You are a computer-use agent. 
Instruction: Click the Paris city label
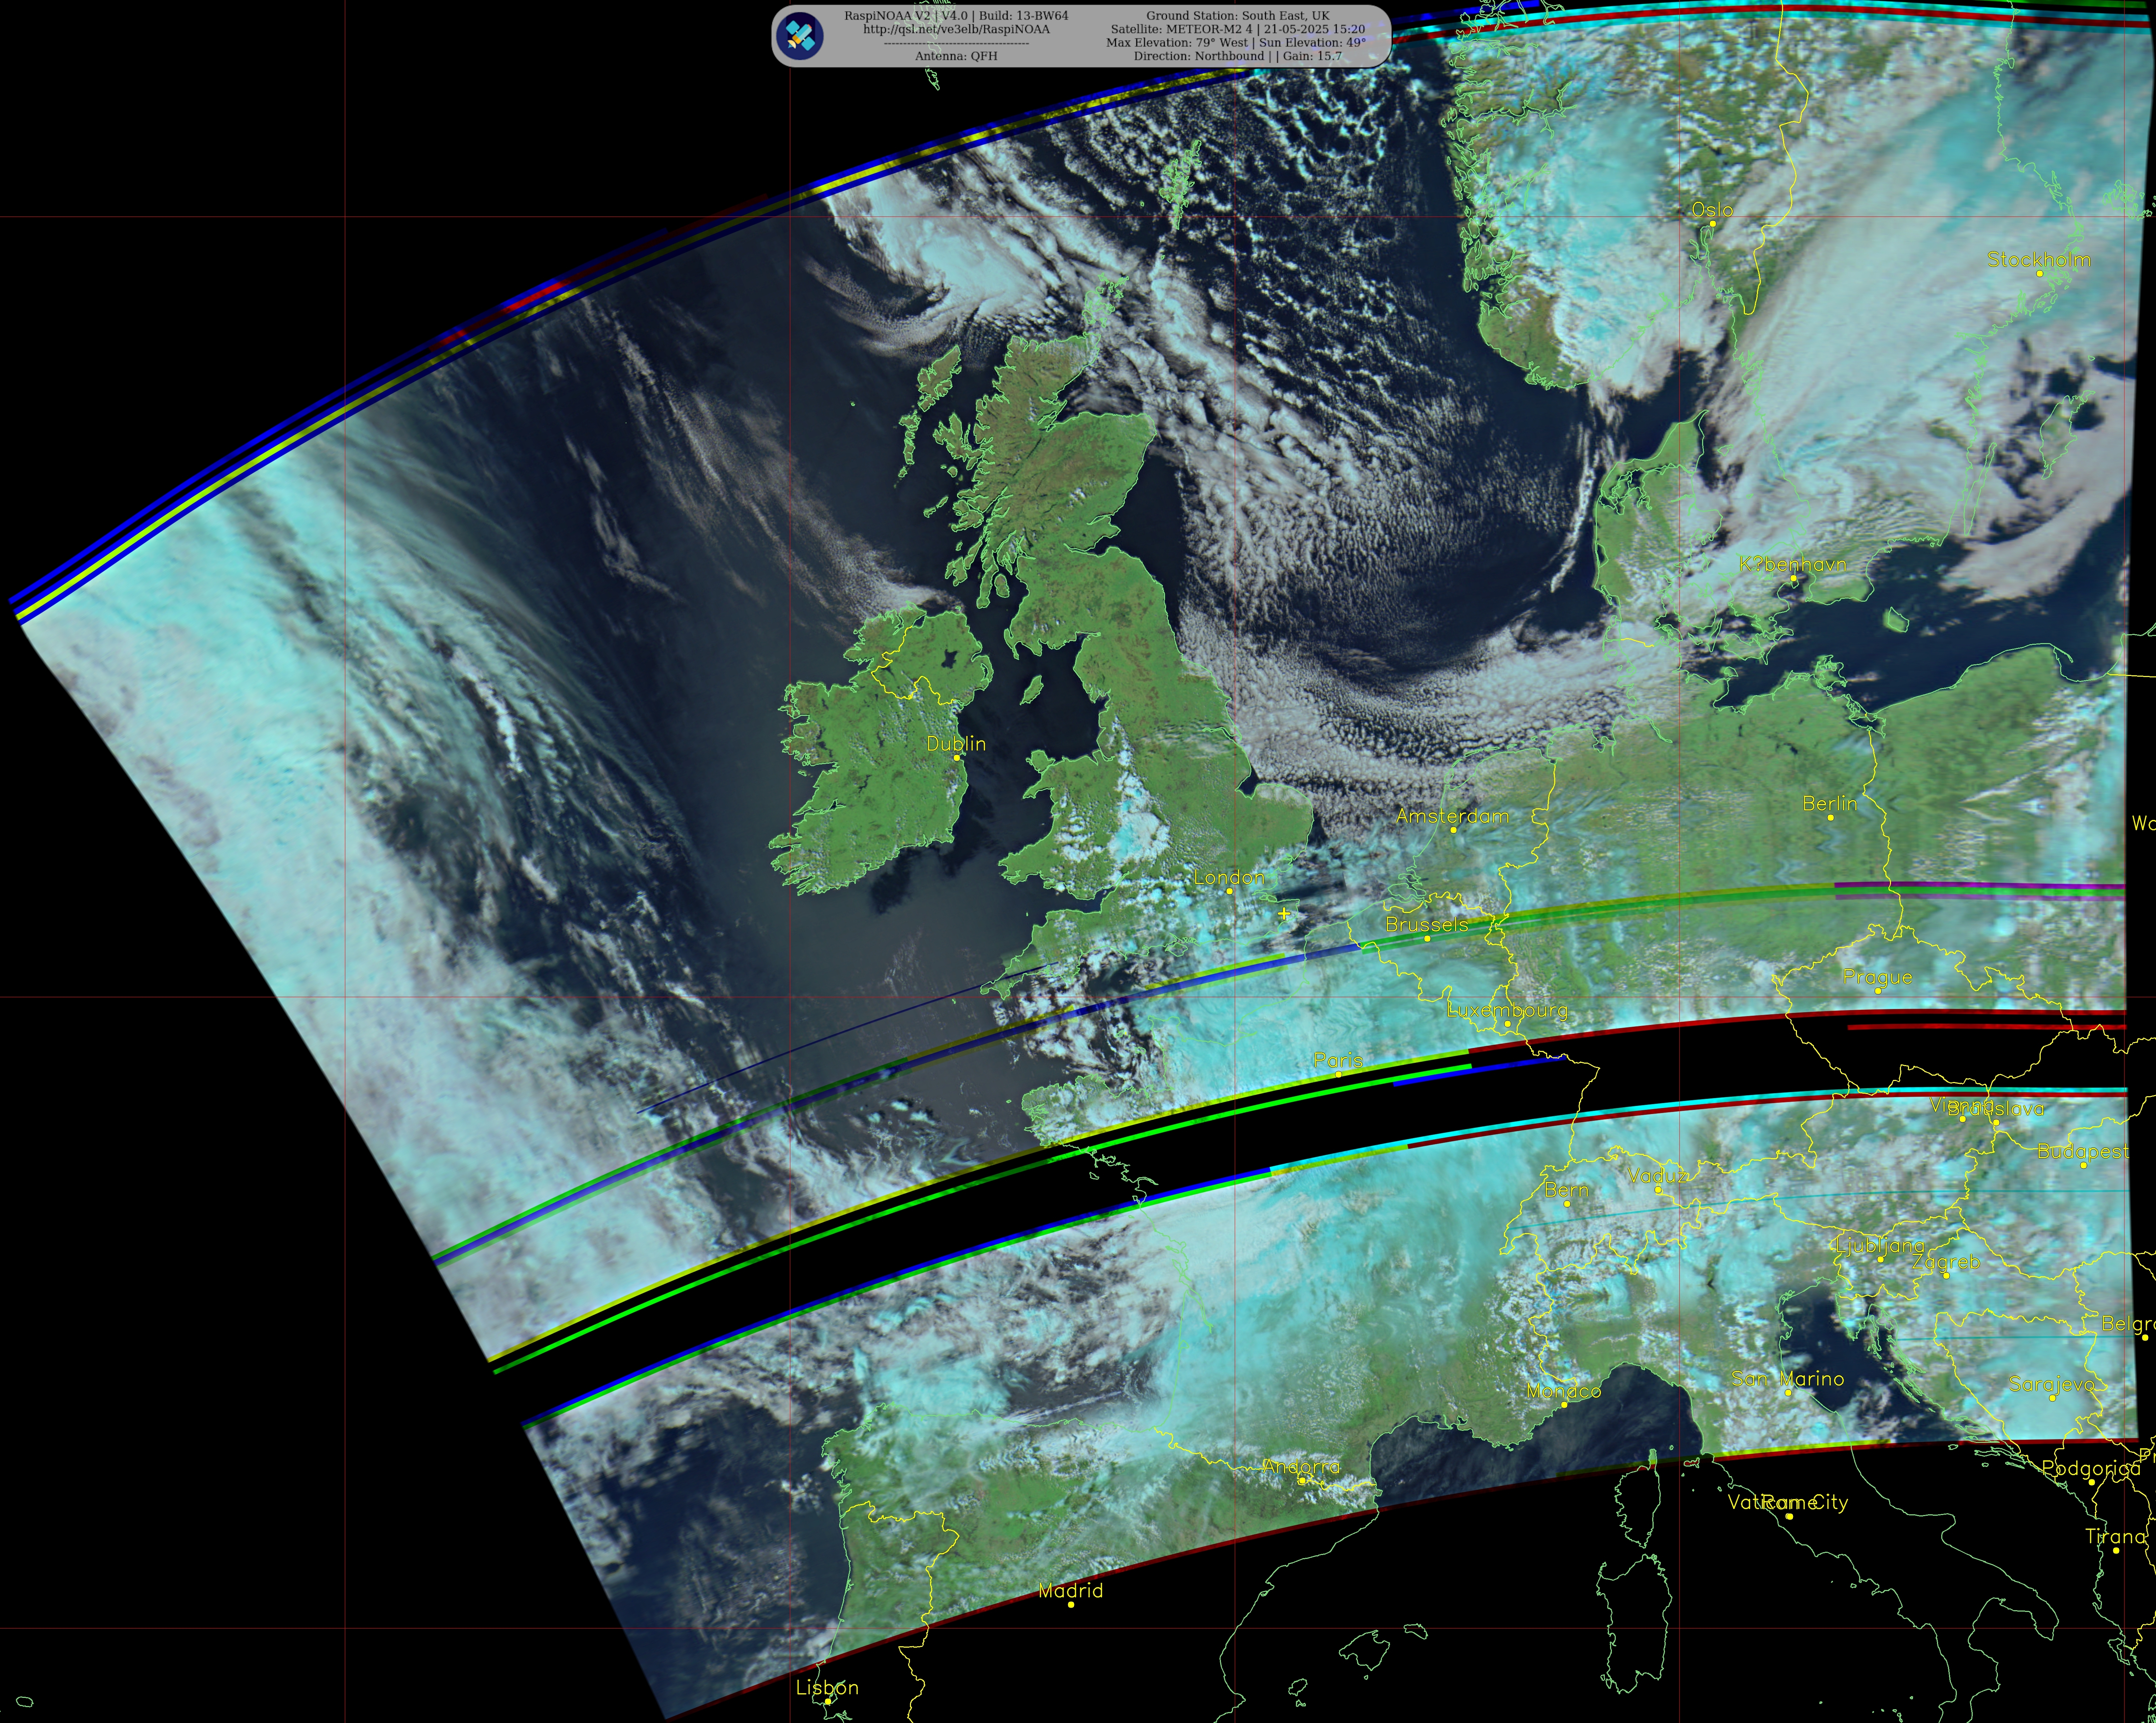tap(1338, 1060)
